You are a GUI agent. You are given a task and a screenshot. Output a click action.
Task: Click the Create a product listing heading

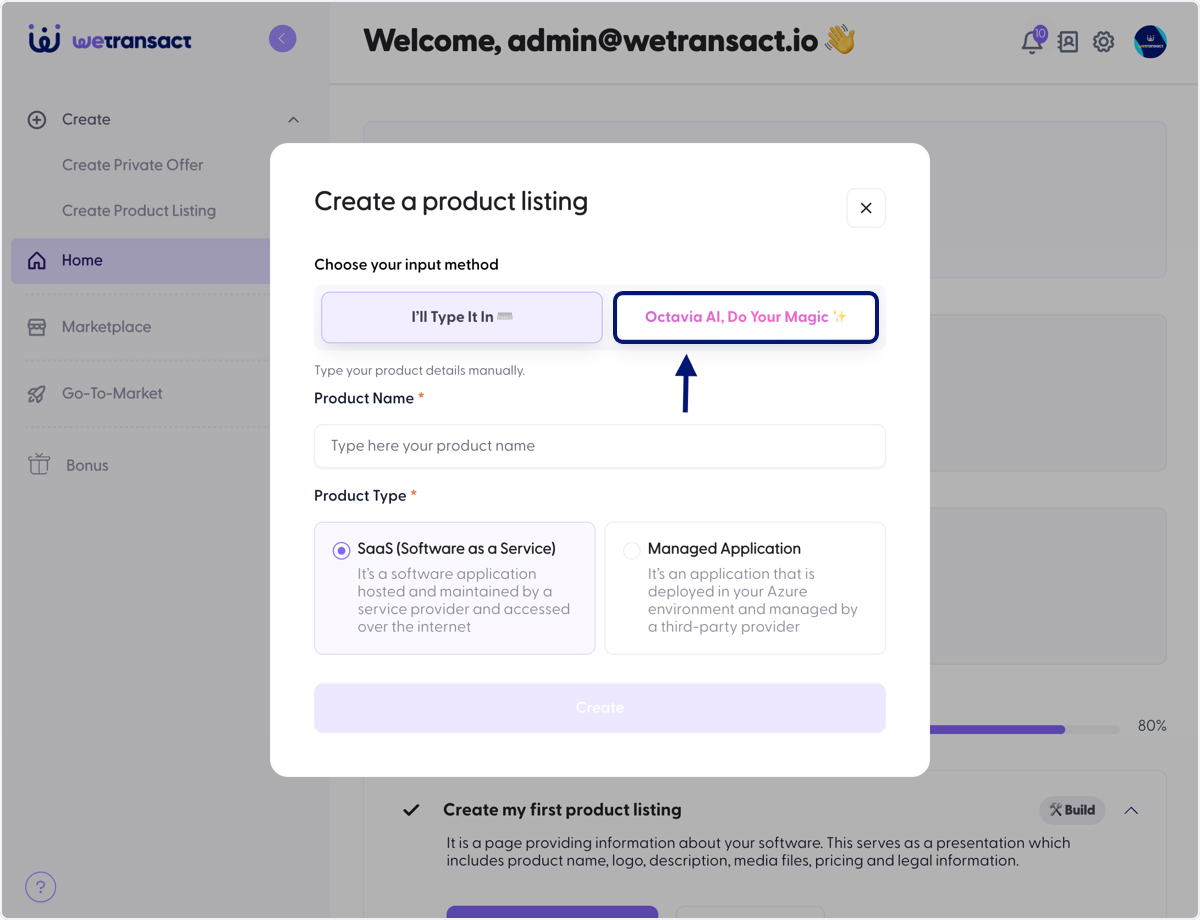(x=451, y=202)
